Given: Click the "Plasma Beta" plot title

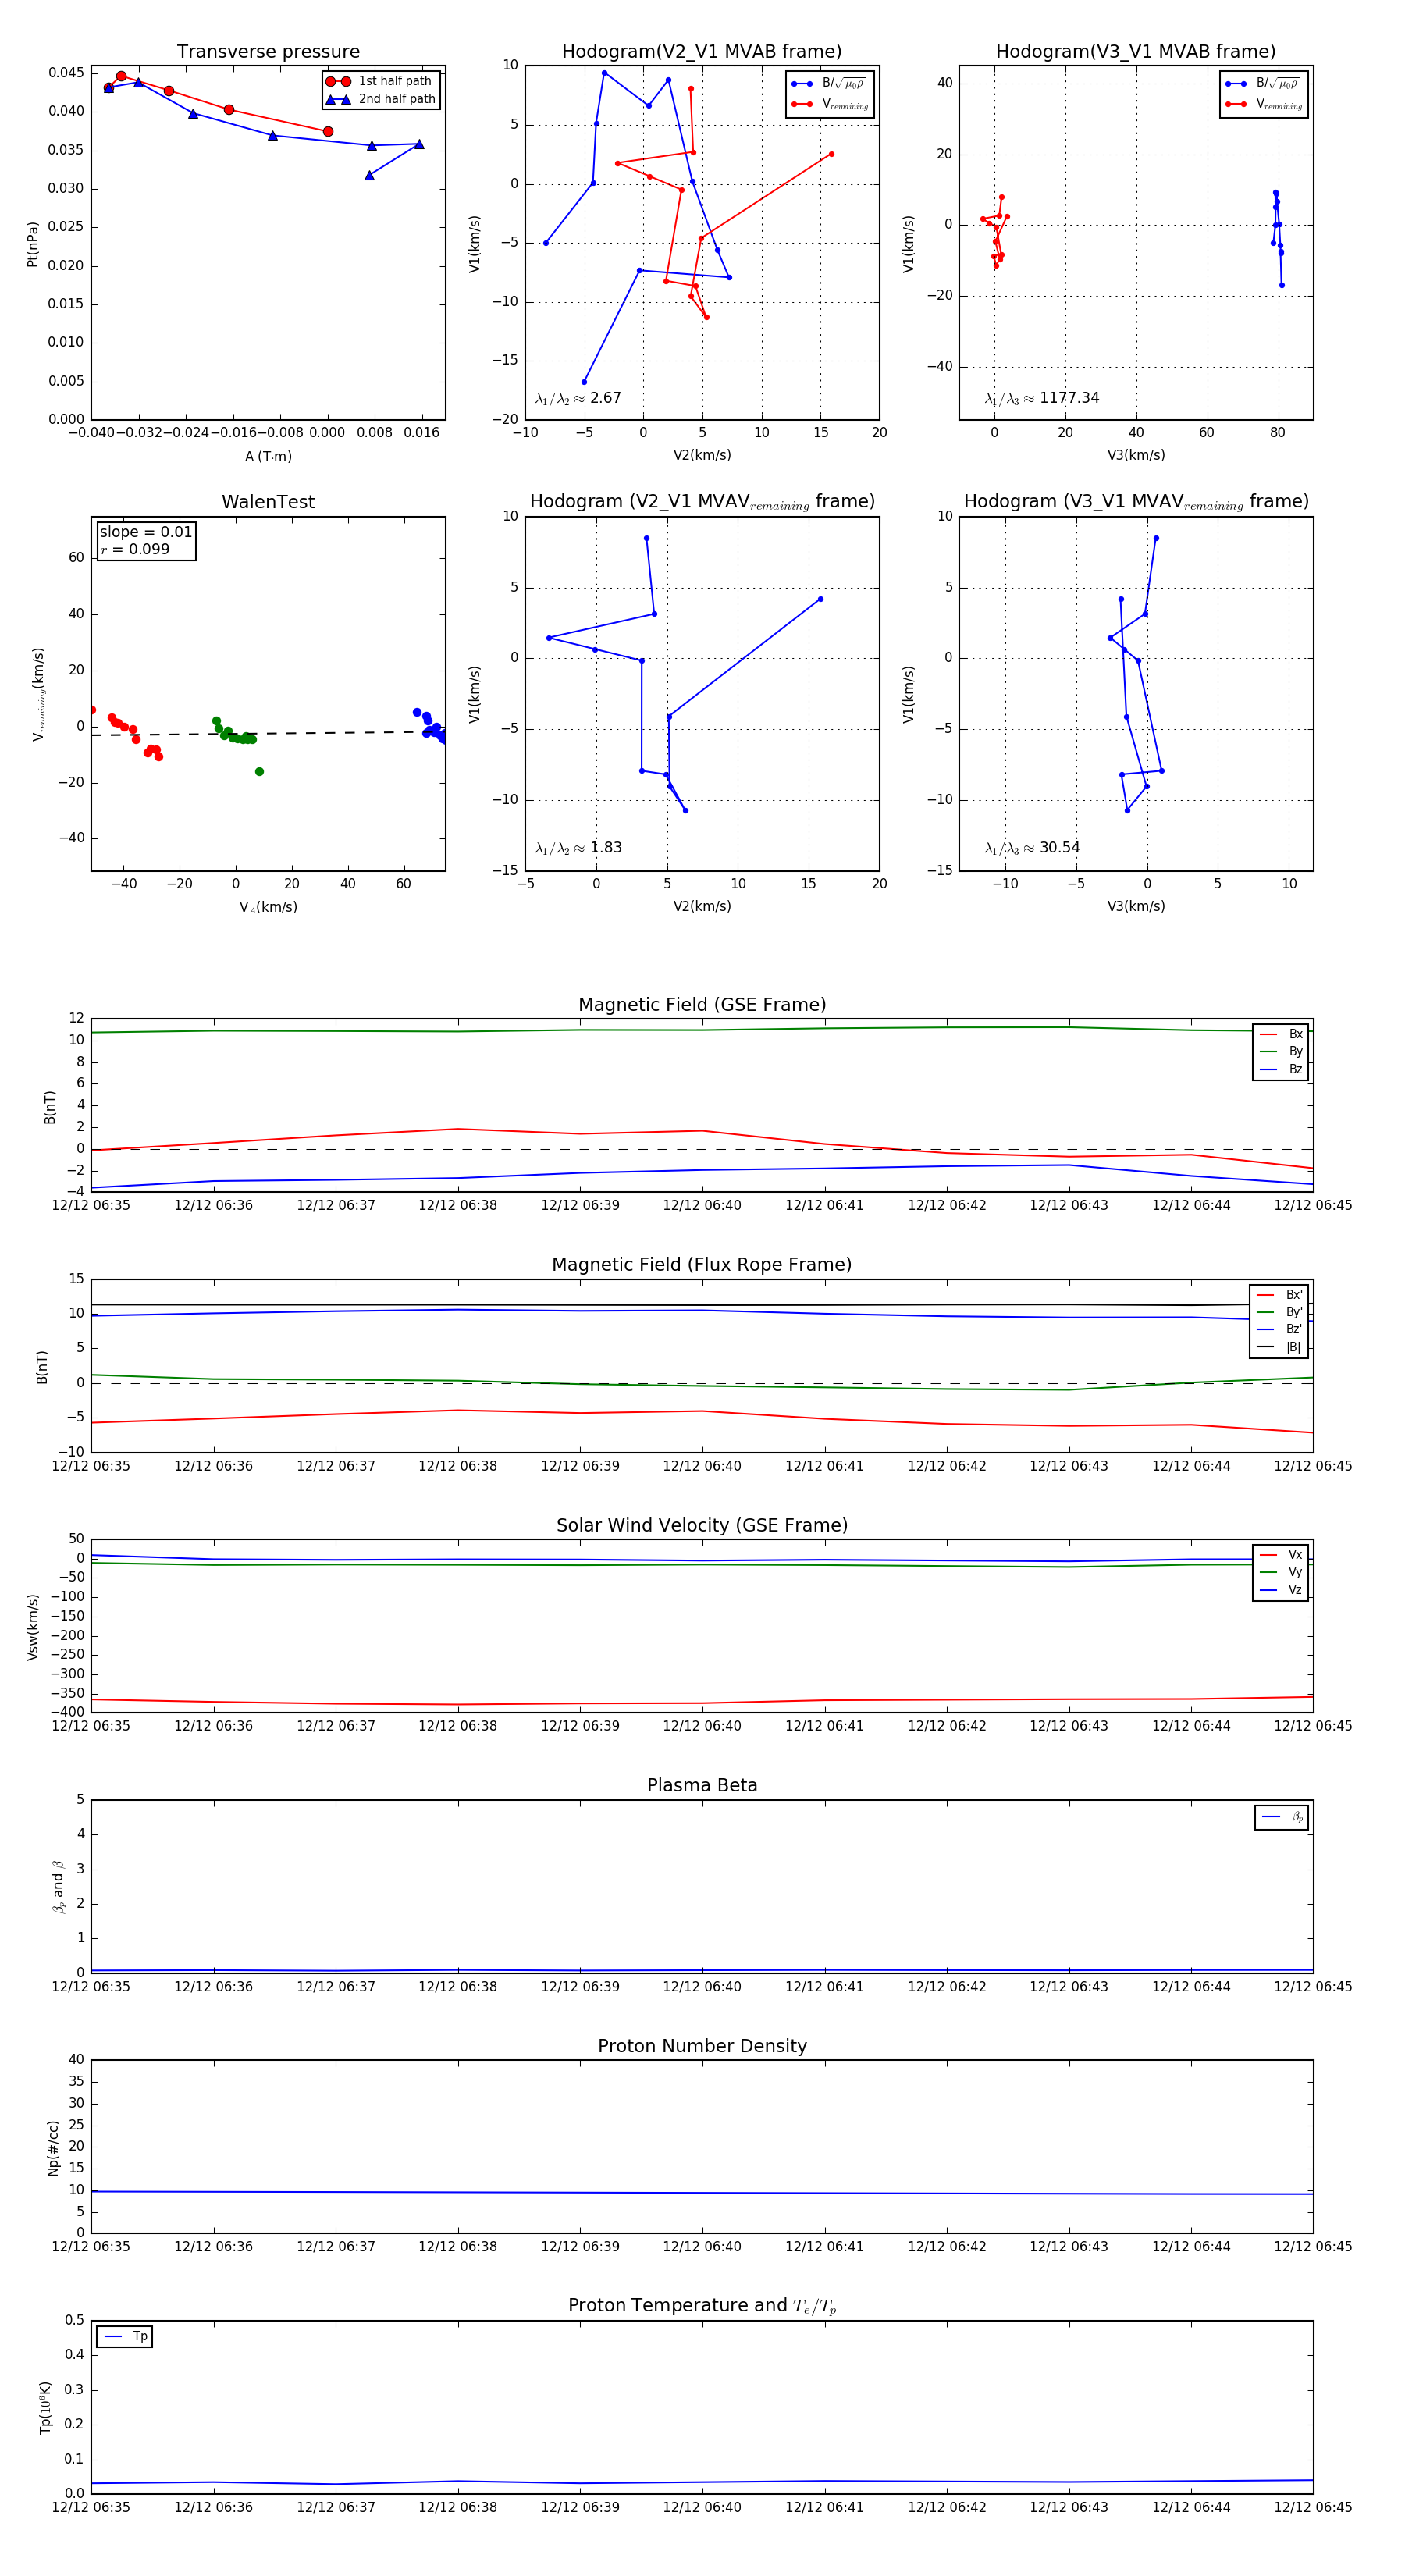Looking at the screenshot, I should [702, 1786].
